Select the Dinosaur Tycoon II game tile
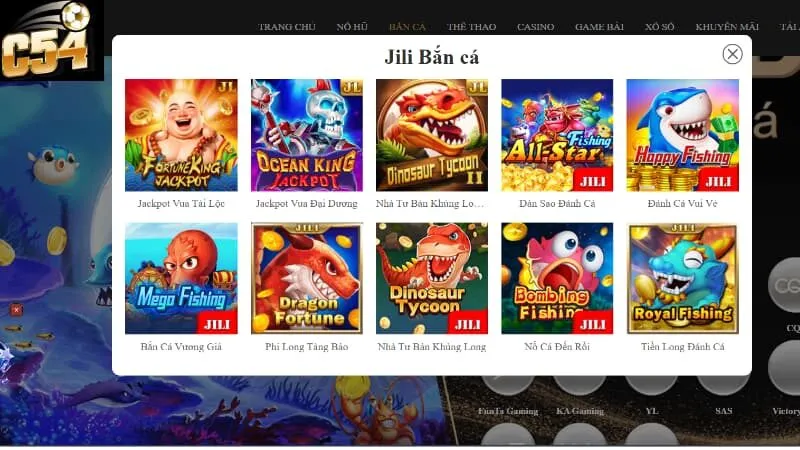Screen dimensions: 800x450 point(432,135)
